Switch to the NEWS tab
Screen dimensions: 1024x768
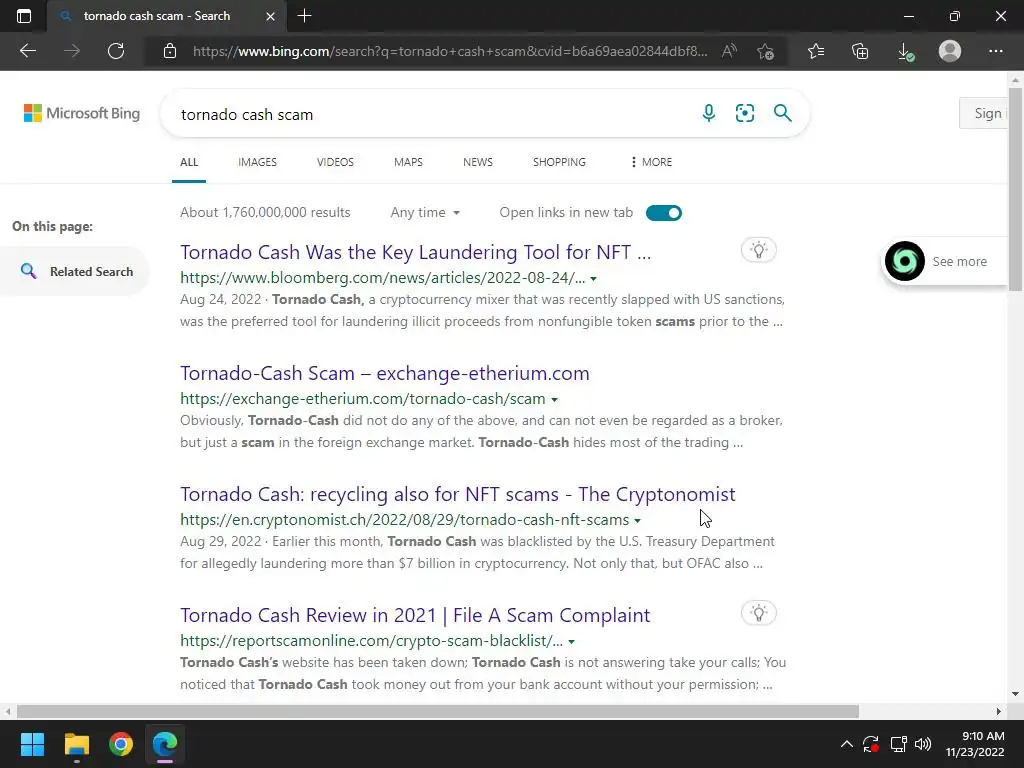click(x=478, y=162)
